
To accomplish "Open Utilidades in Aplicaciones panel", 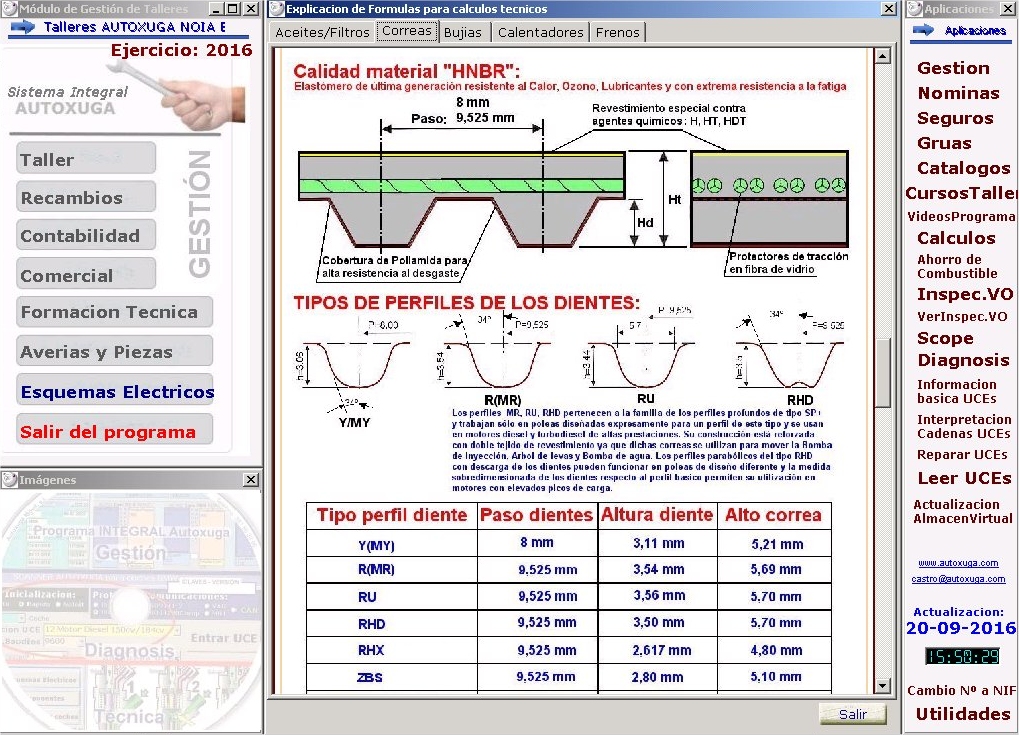I will [x=962, y=714].
